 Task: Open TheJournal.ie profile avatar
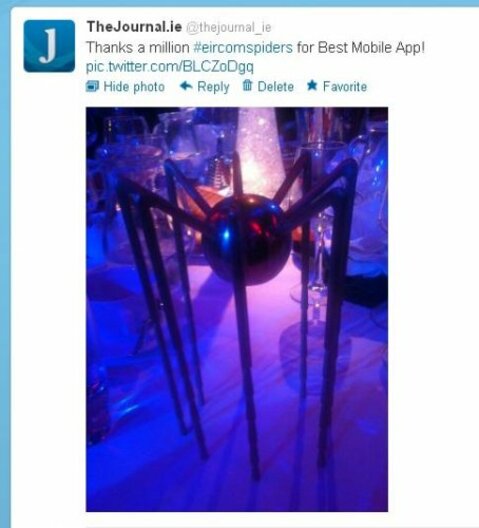pyautogui.click(x=49, y=46)
